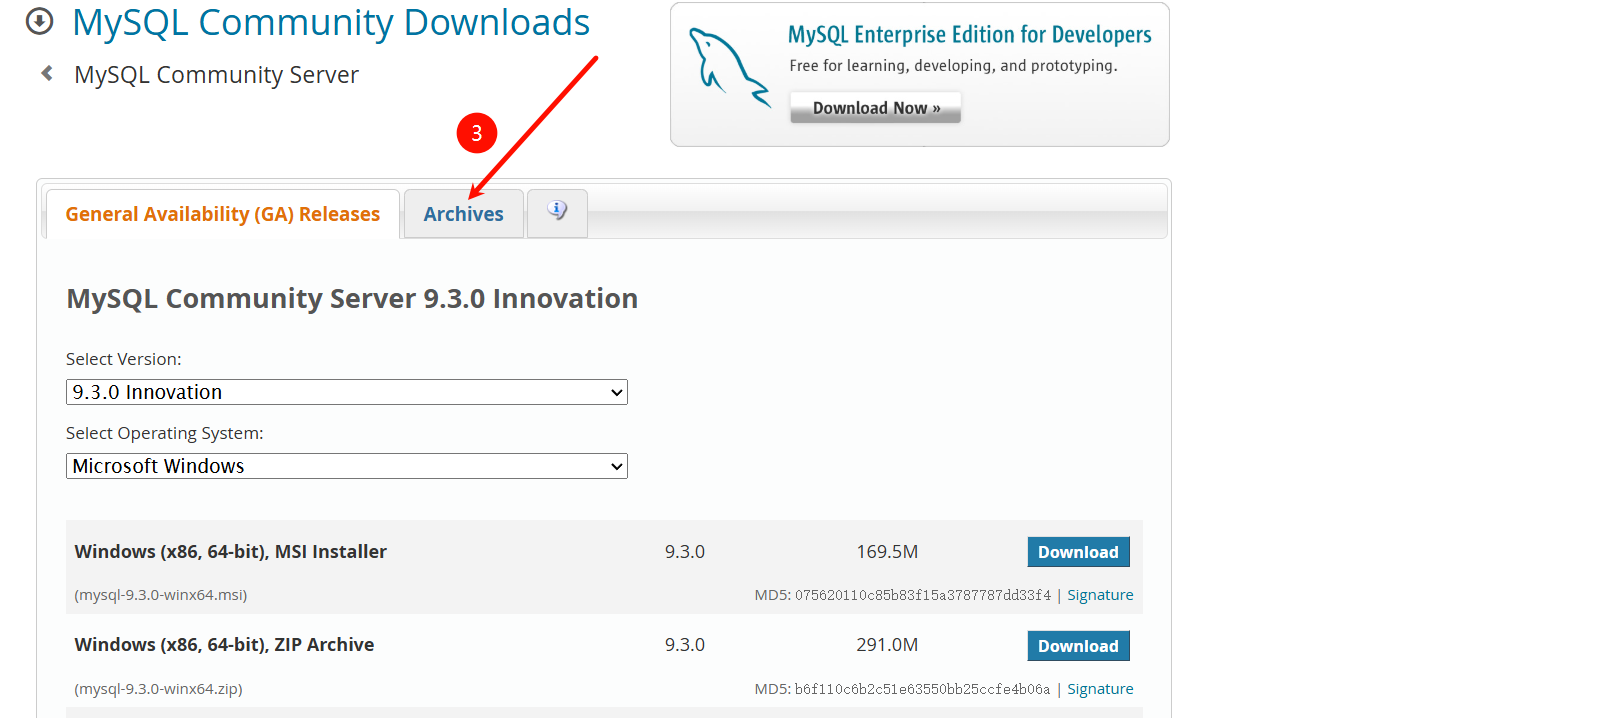The height and width of the screenshot is (718, 1597).
Task: Click the red number 3 annotation badge
Action: point(477,133)
